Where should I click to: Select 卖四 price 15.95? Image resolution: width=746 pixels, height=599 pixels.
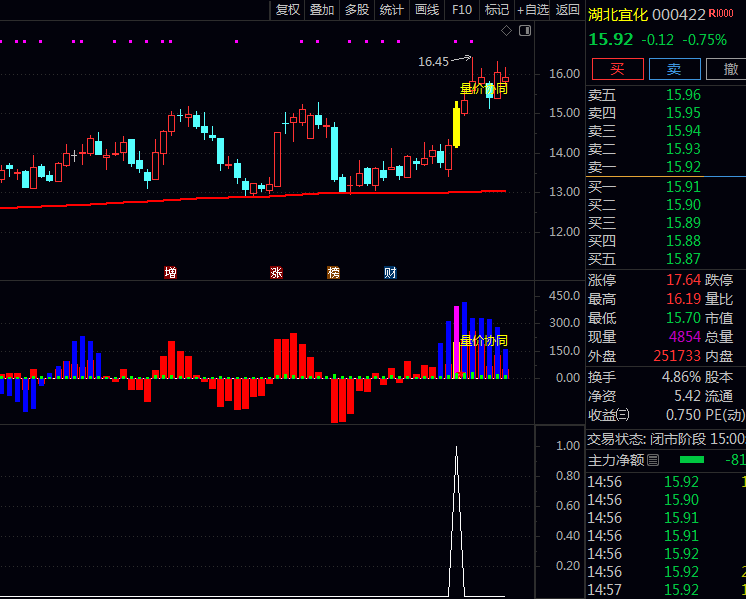683,113
